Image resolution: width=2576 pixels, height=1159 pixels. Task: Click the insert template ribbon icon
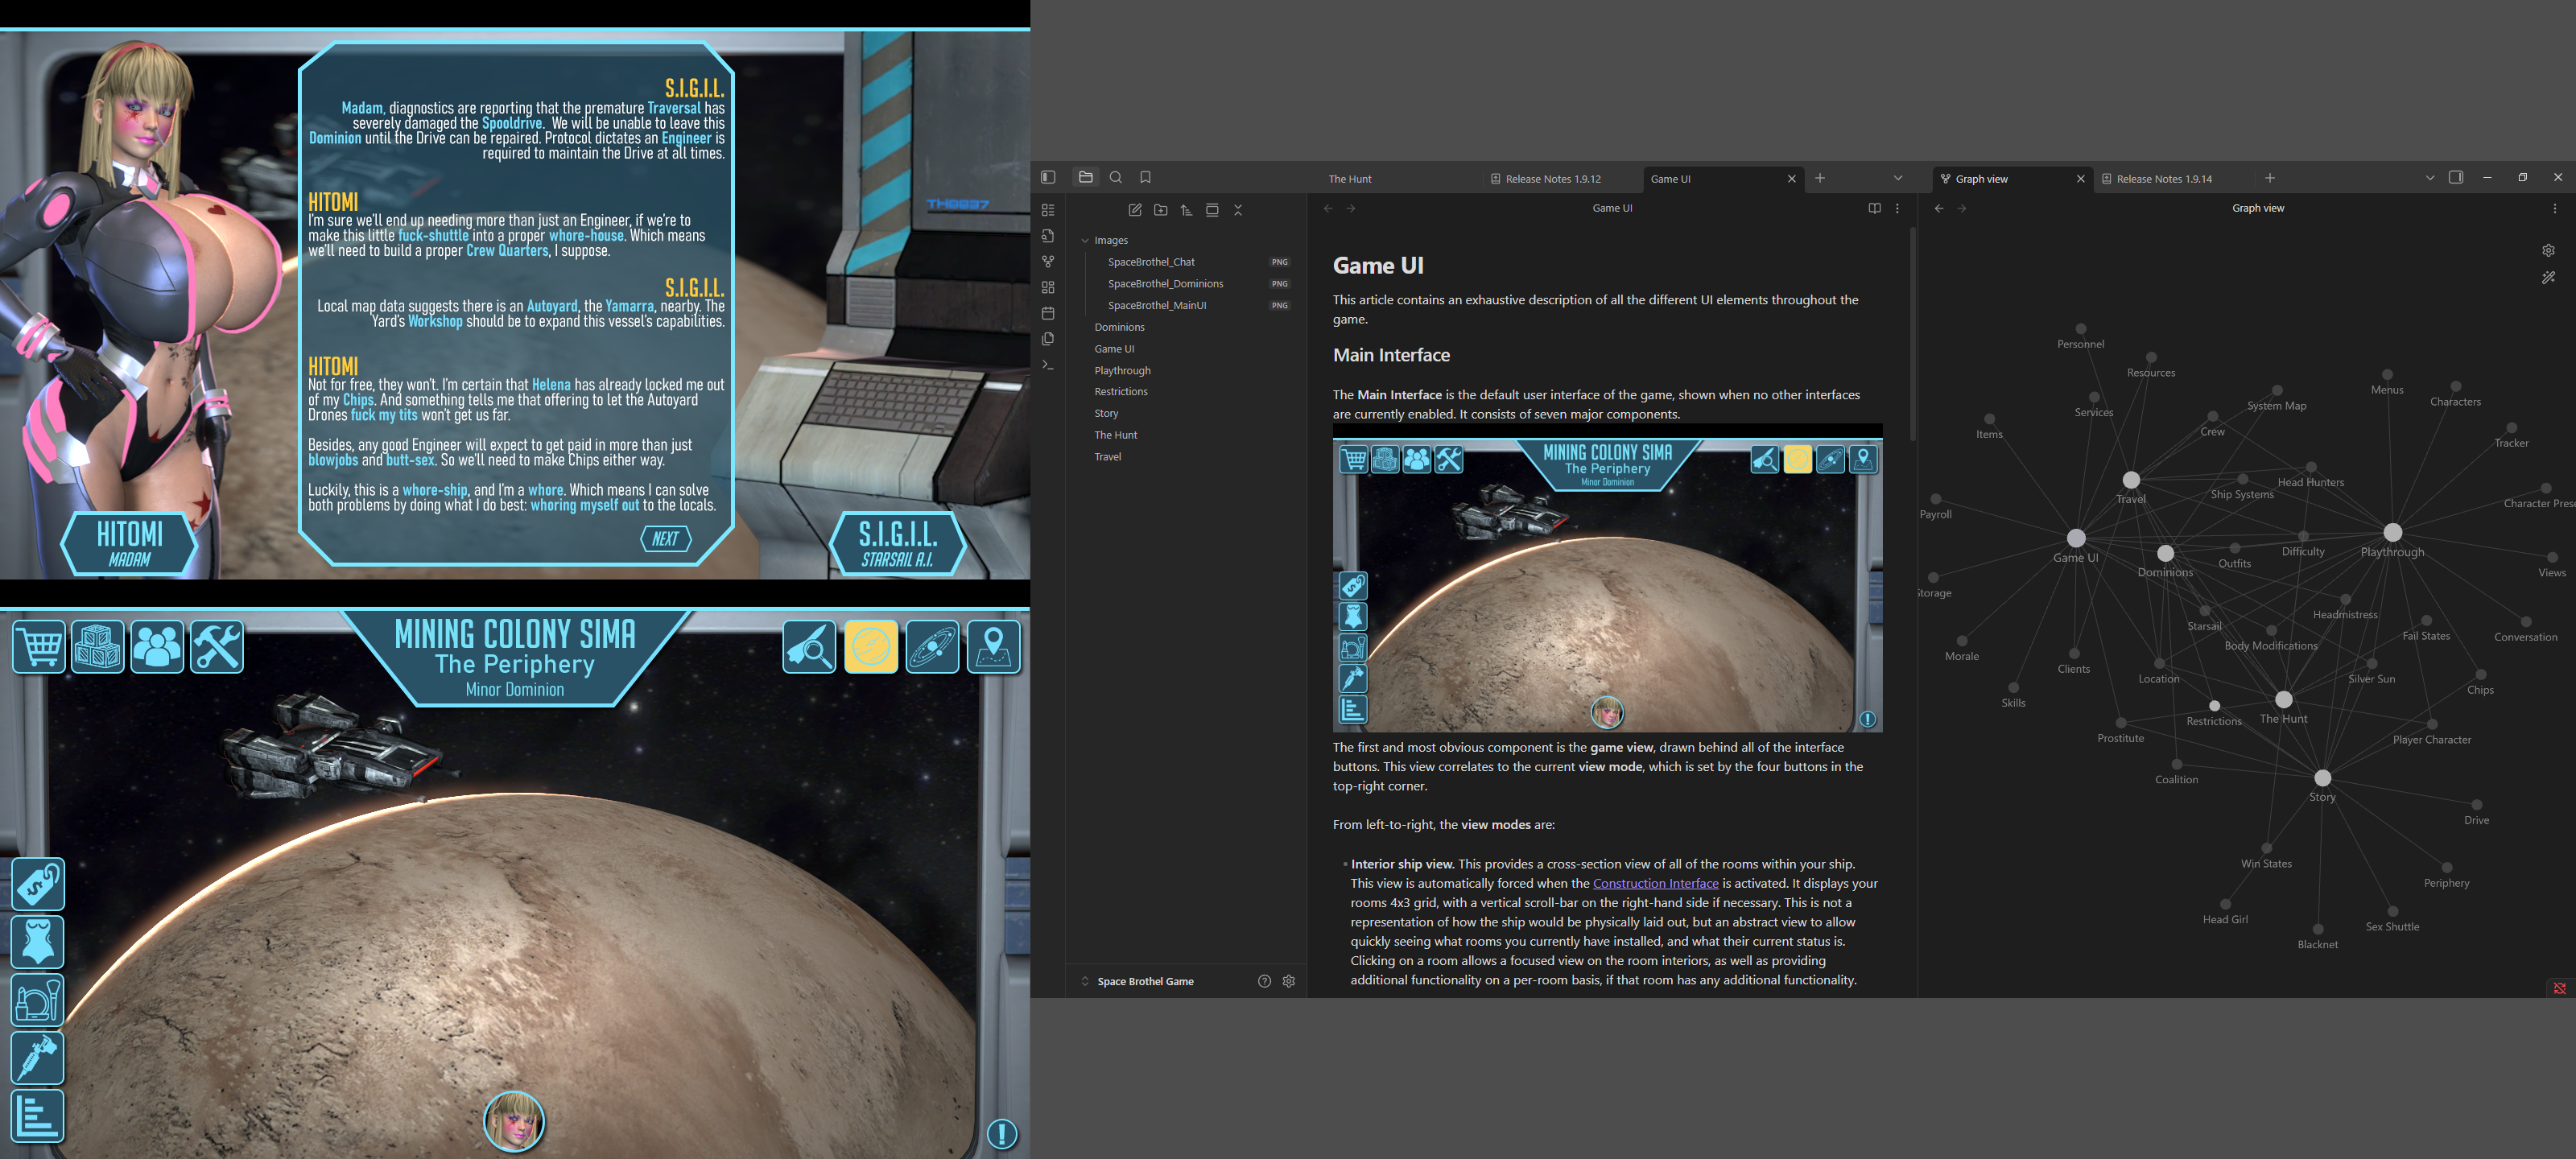[1048, 339]
